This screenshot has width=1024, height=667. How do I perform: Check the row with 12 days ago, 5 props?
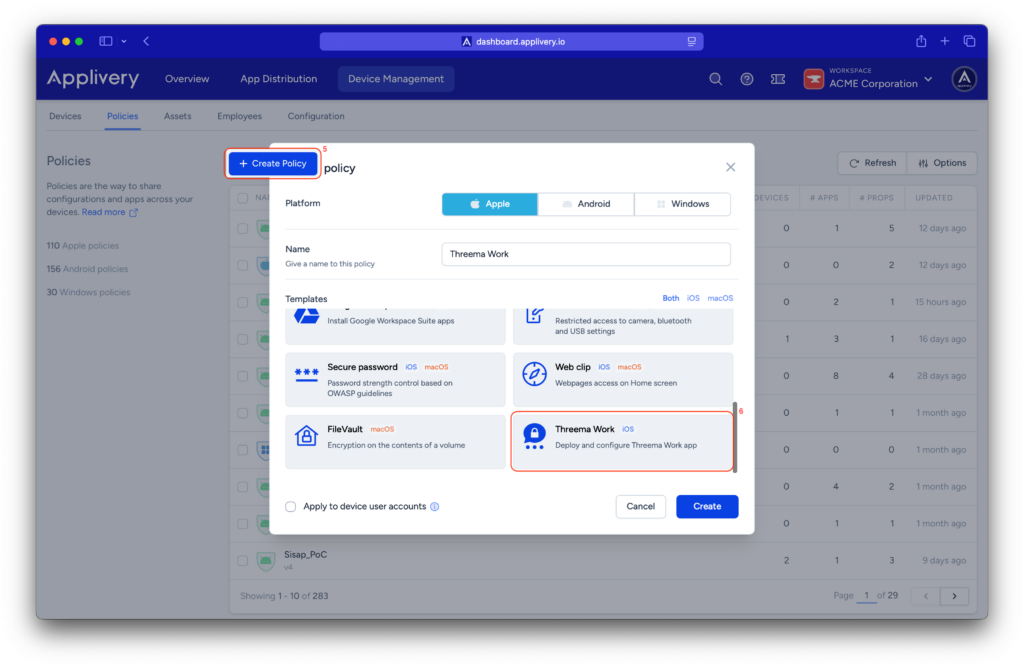click(x=243, y=229)
